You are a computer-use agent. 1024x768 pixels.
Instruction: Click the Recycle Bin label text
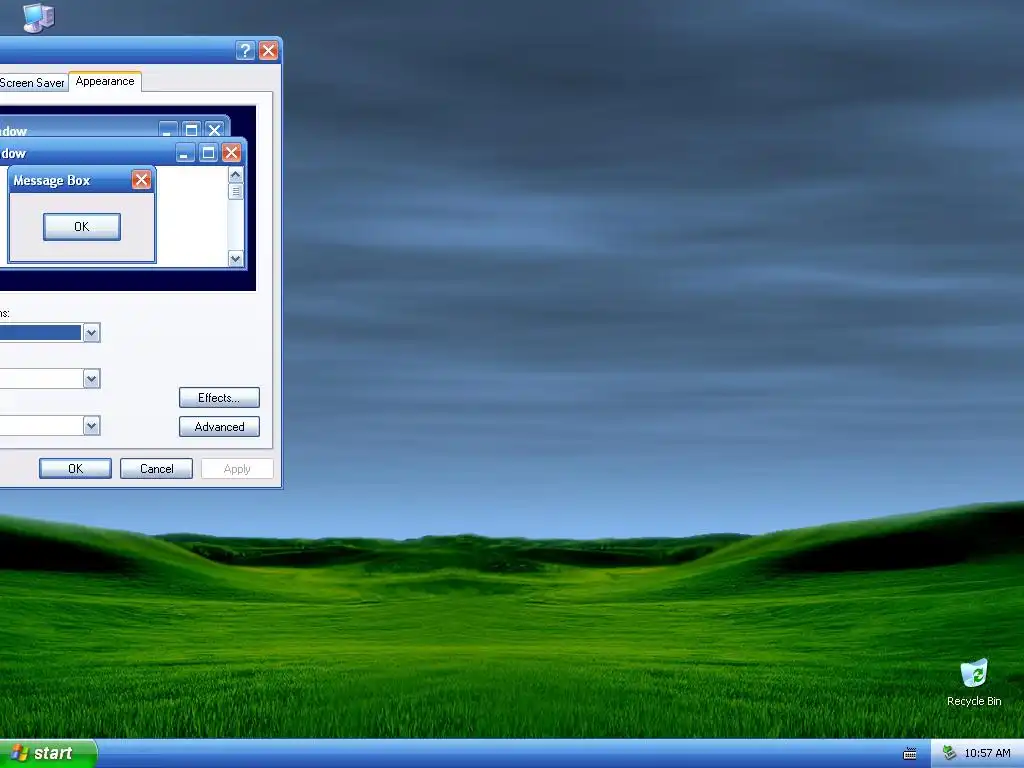974,701
